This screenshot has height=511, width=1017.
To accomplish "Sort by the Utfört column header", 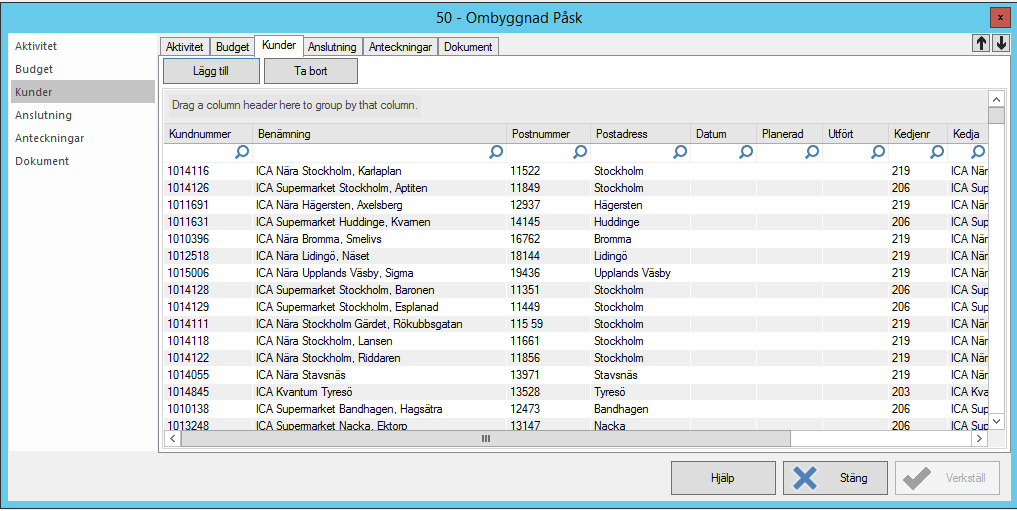I will 856,134.
